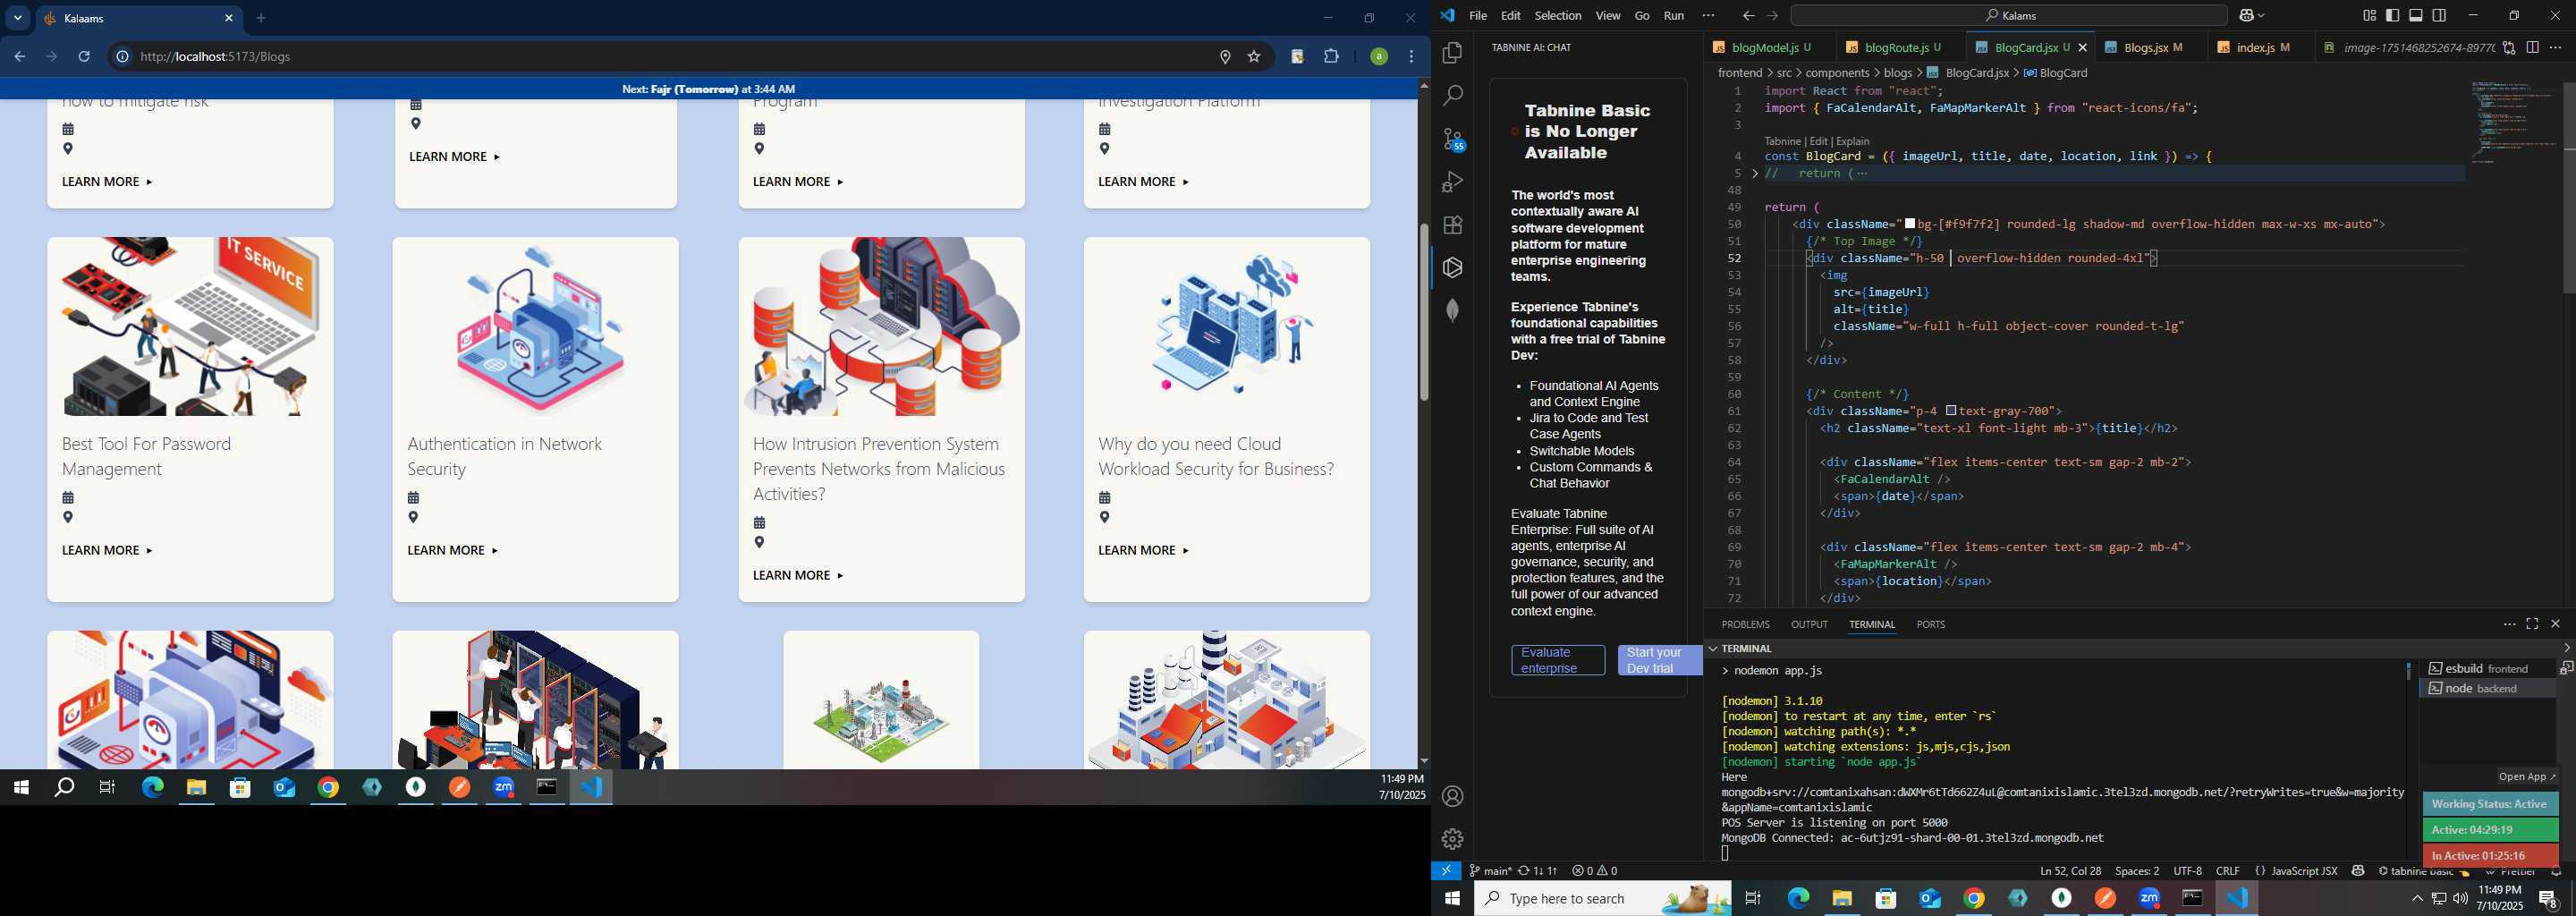Toggle the Secondary Side Bar visibility
The image size is (2576, 916).
[x=2439, y=16]
